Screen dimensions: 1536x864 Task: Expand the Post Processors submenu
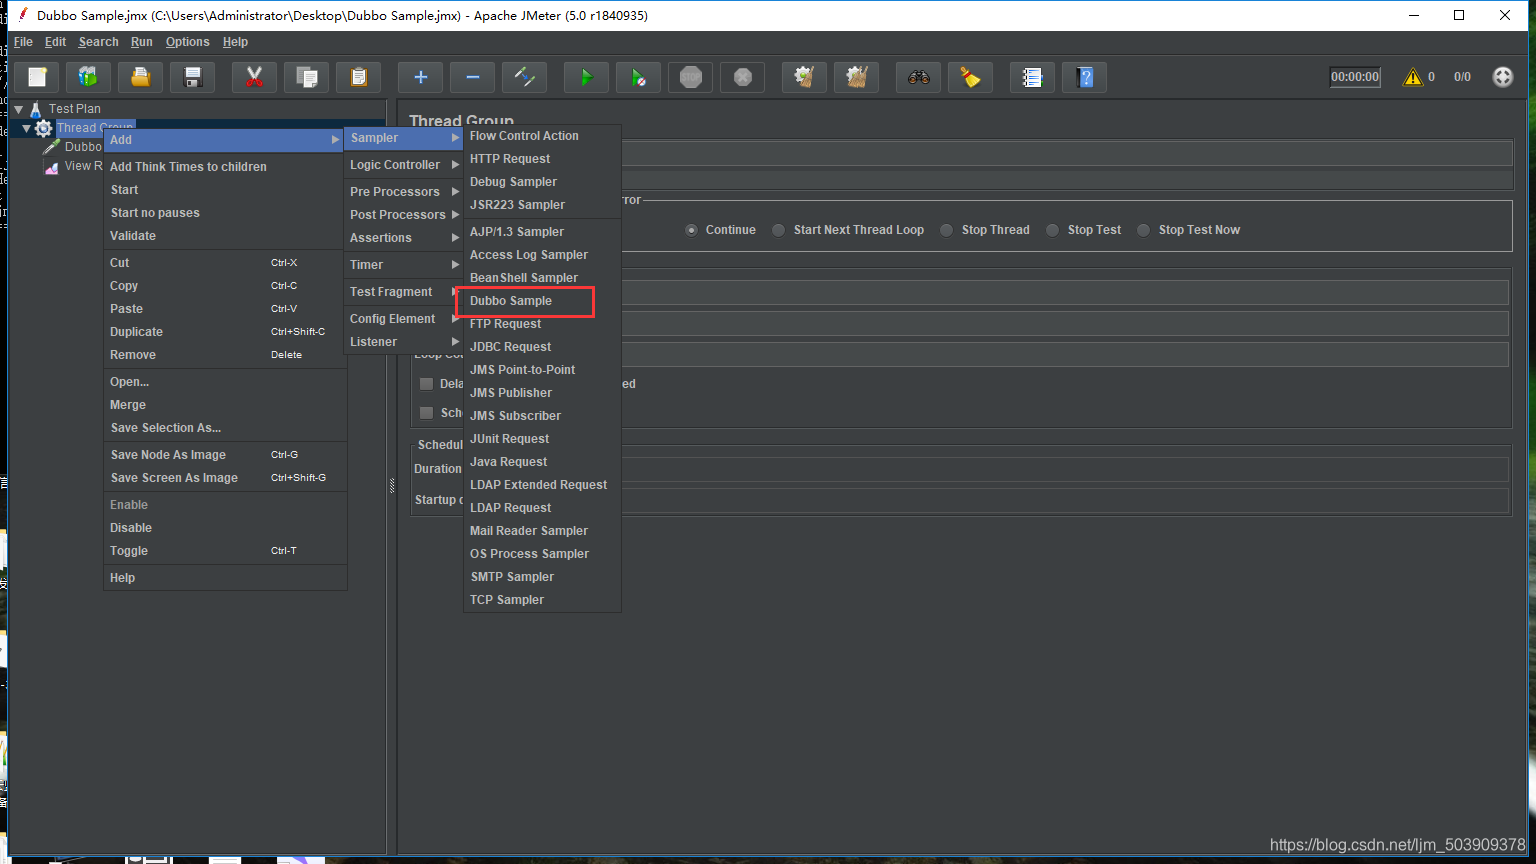[403, 215]
